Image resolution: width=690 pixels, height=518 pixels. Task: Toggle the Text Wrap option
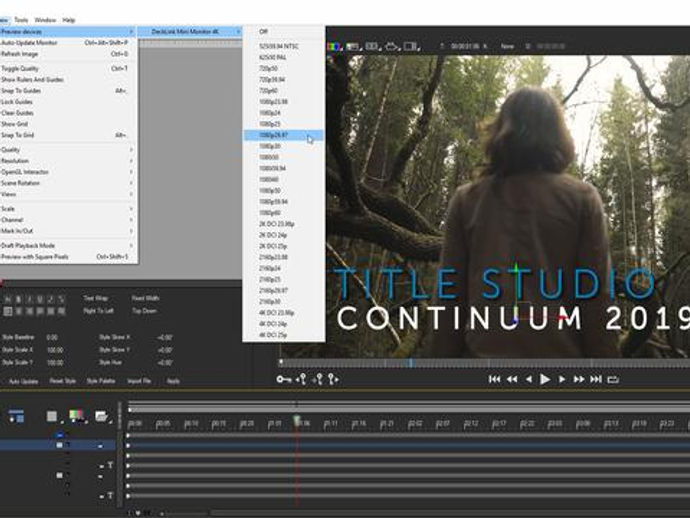pyautogui.click(x=95, y=298)
